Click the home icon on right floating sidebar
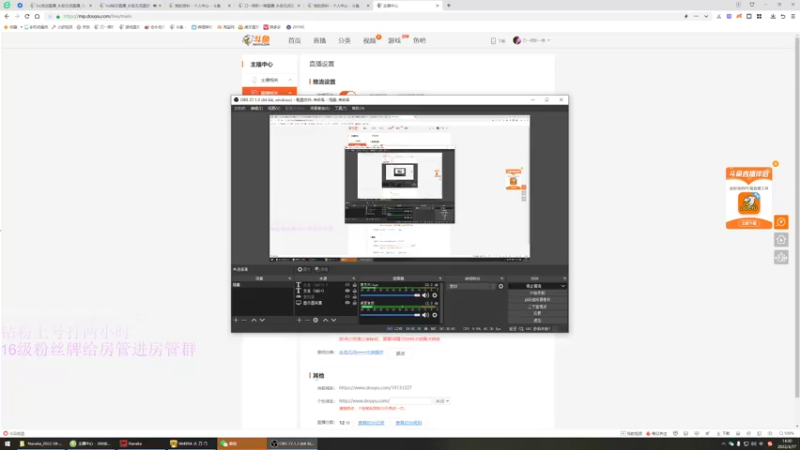The height and width of the screenshot is (450, 800). 781,240
